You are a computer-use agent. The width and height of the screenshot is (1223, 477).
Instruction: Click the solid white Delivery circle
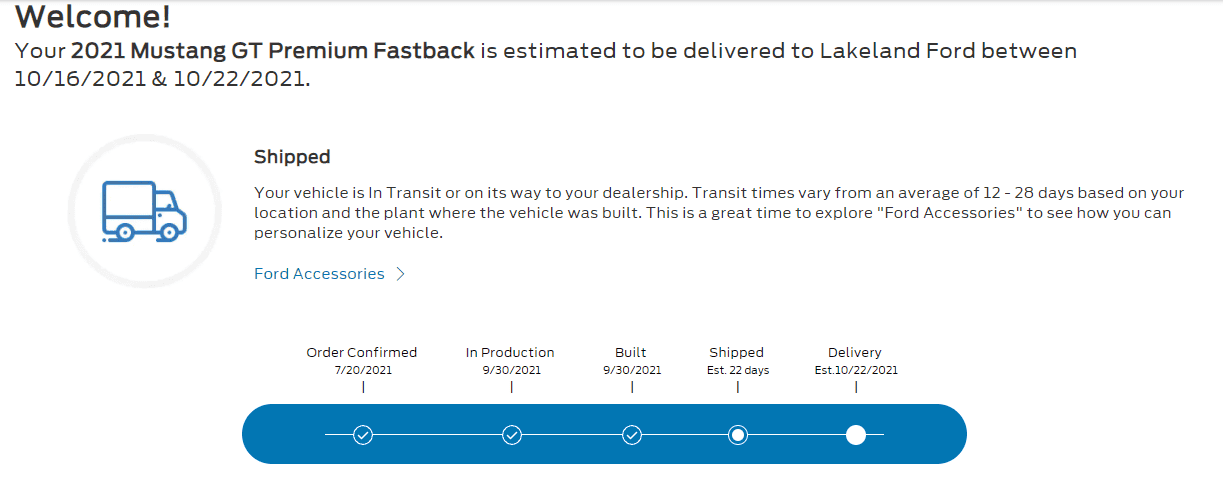(856, 435)
